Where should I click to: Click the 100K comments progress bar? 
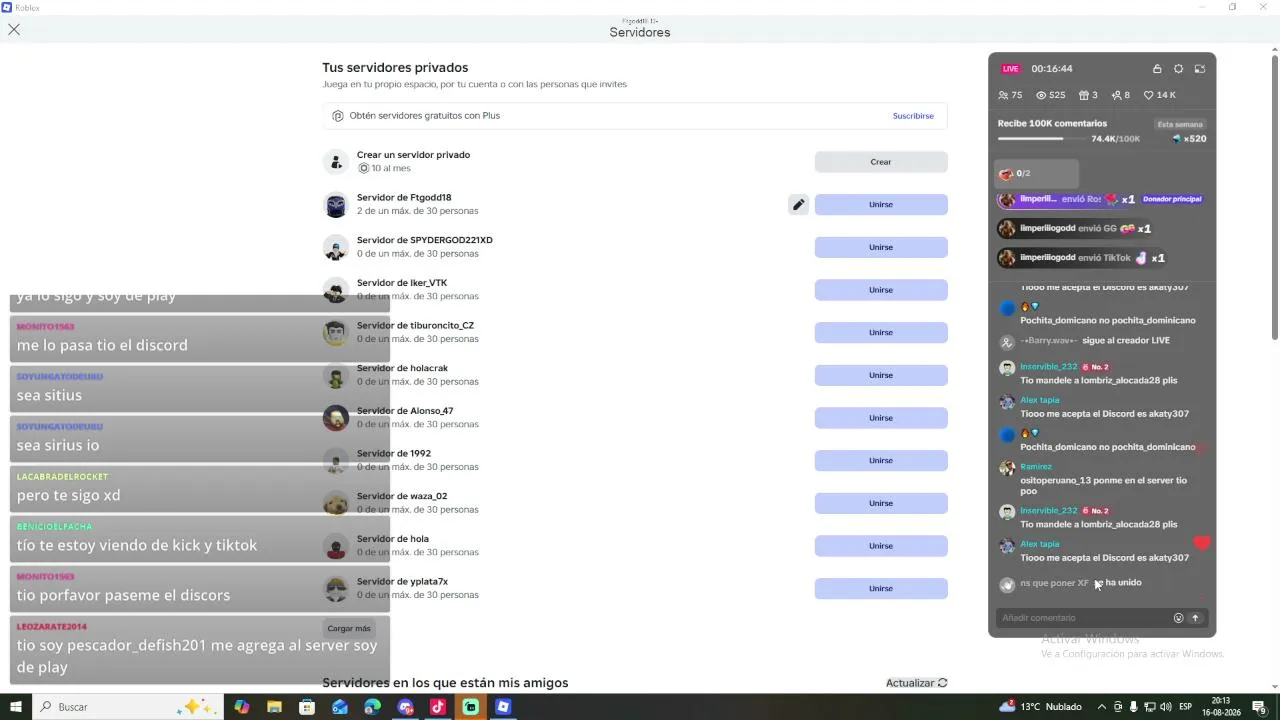tap(1041, 139)
